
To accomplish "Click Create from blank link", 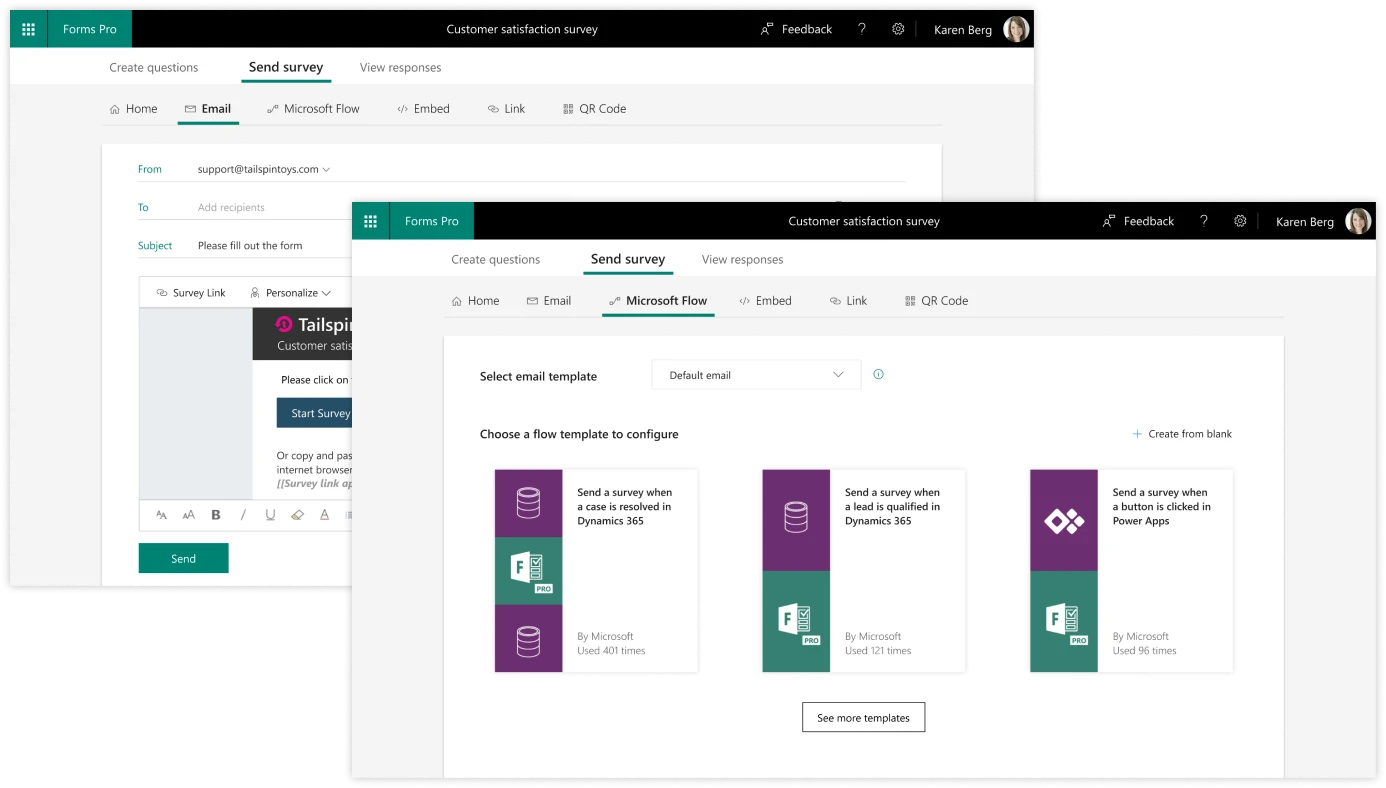I will pyautogui.click(x=1183, y=433).
